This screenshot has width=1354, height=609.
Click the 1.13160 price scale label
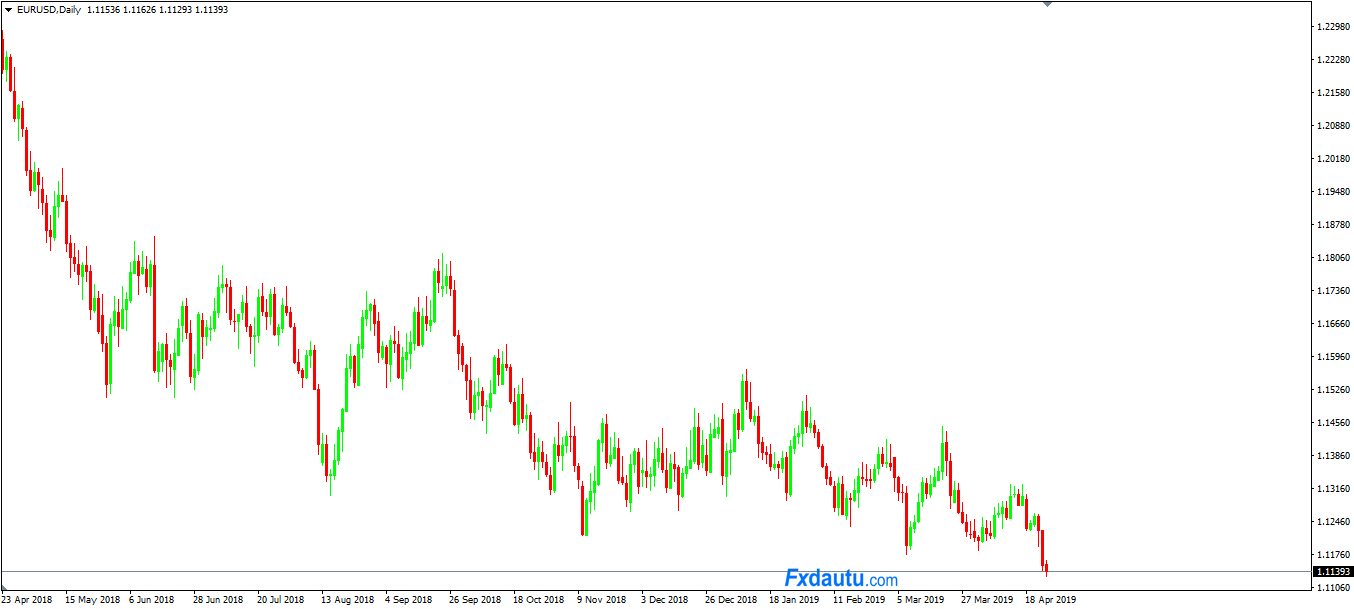[1332, 489]
